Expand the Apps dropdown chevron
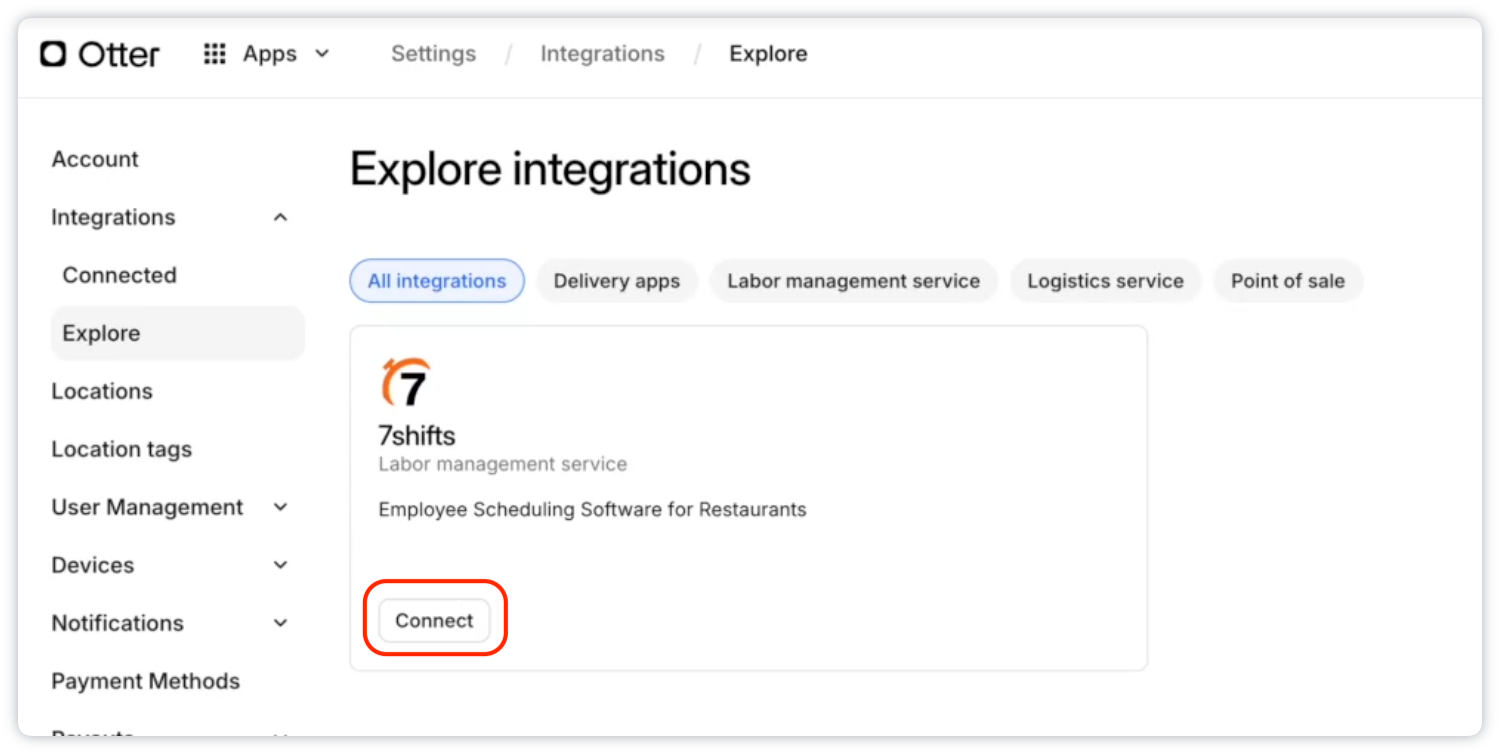The height and width of the screenshot is (754, 1500). coord(322,54)
